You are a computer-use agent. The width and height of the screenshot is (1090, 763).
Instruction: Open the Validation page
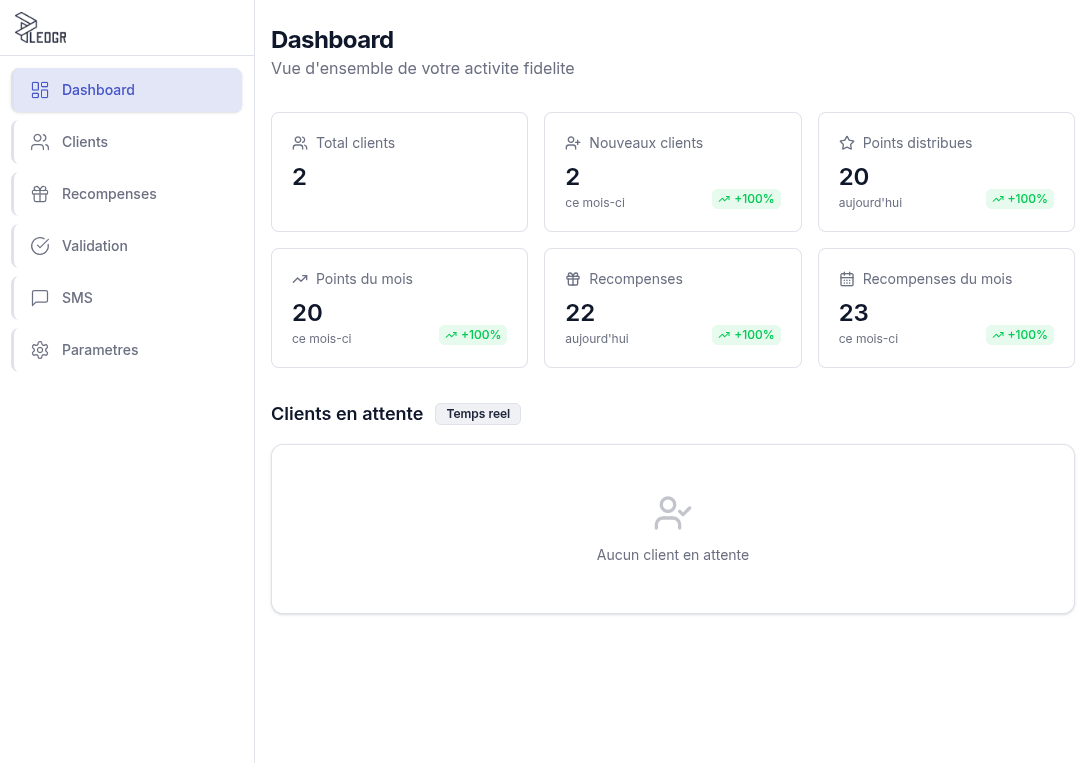point(95,246)
